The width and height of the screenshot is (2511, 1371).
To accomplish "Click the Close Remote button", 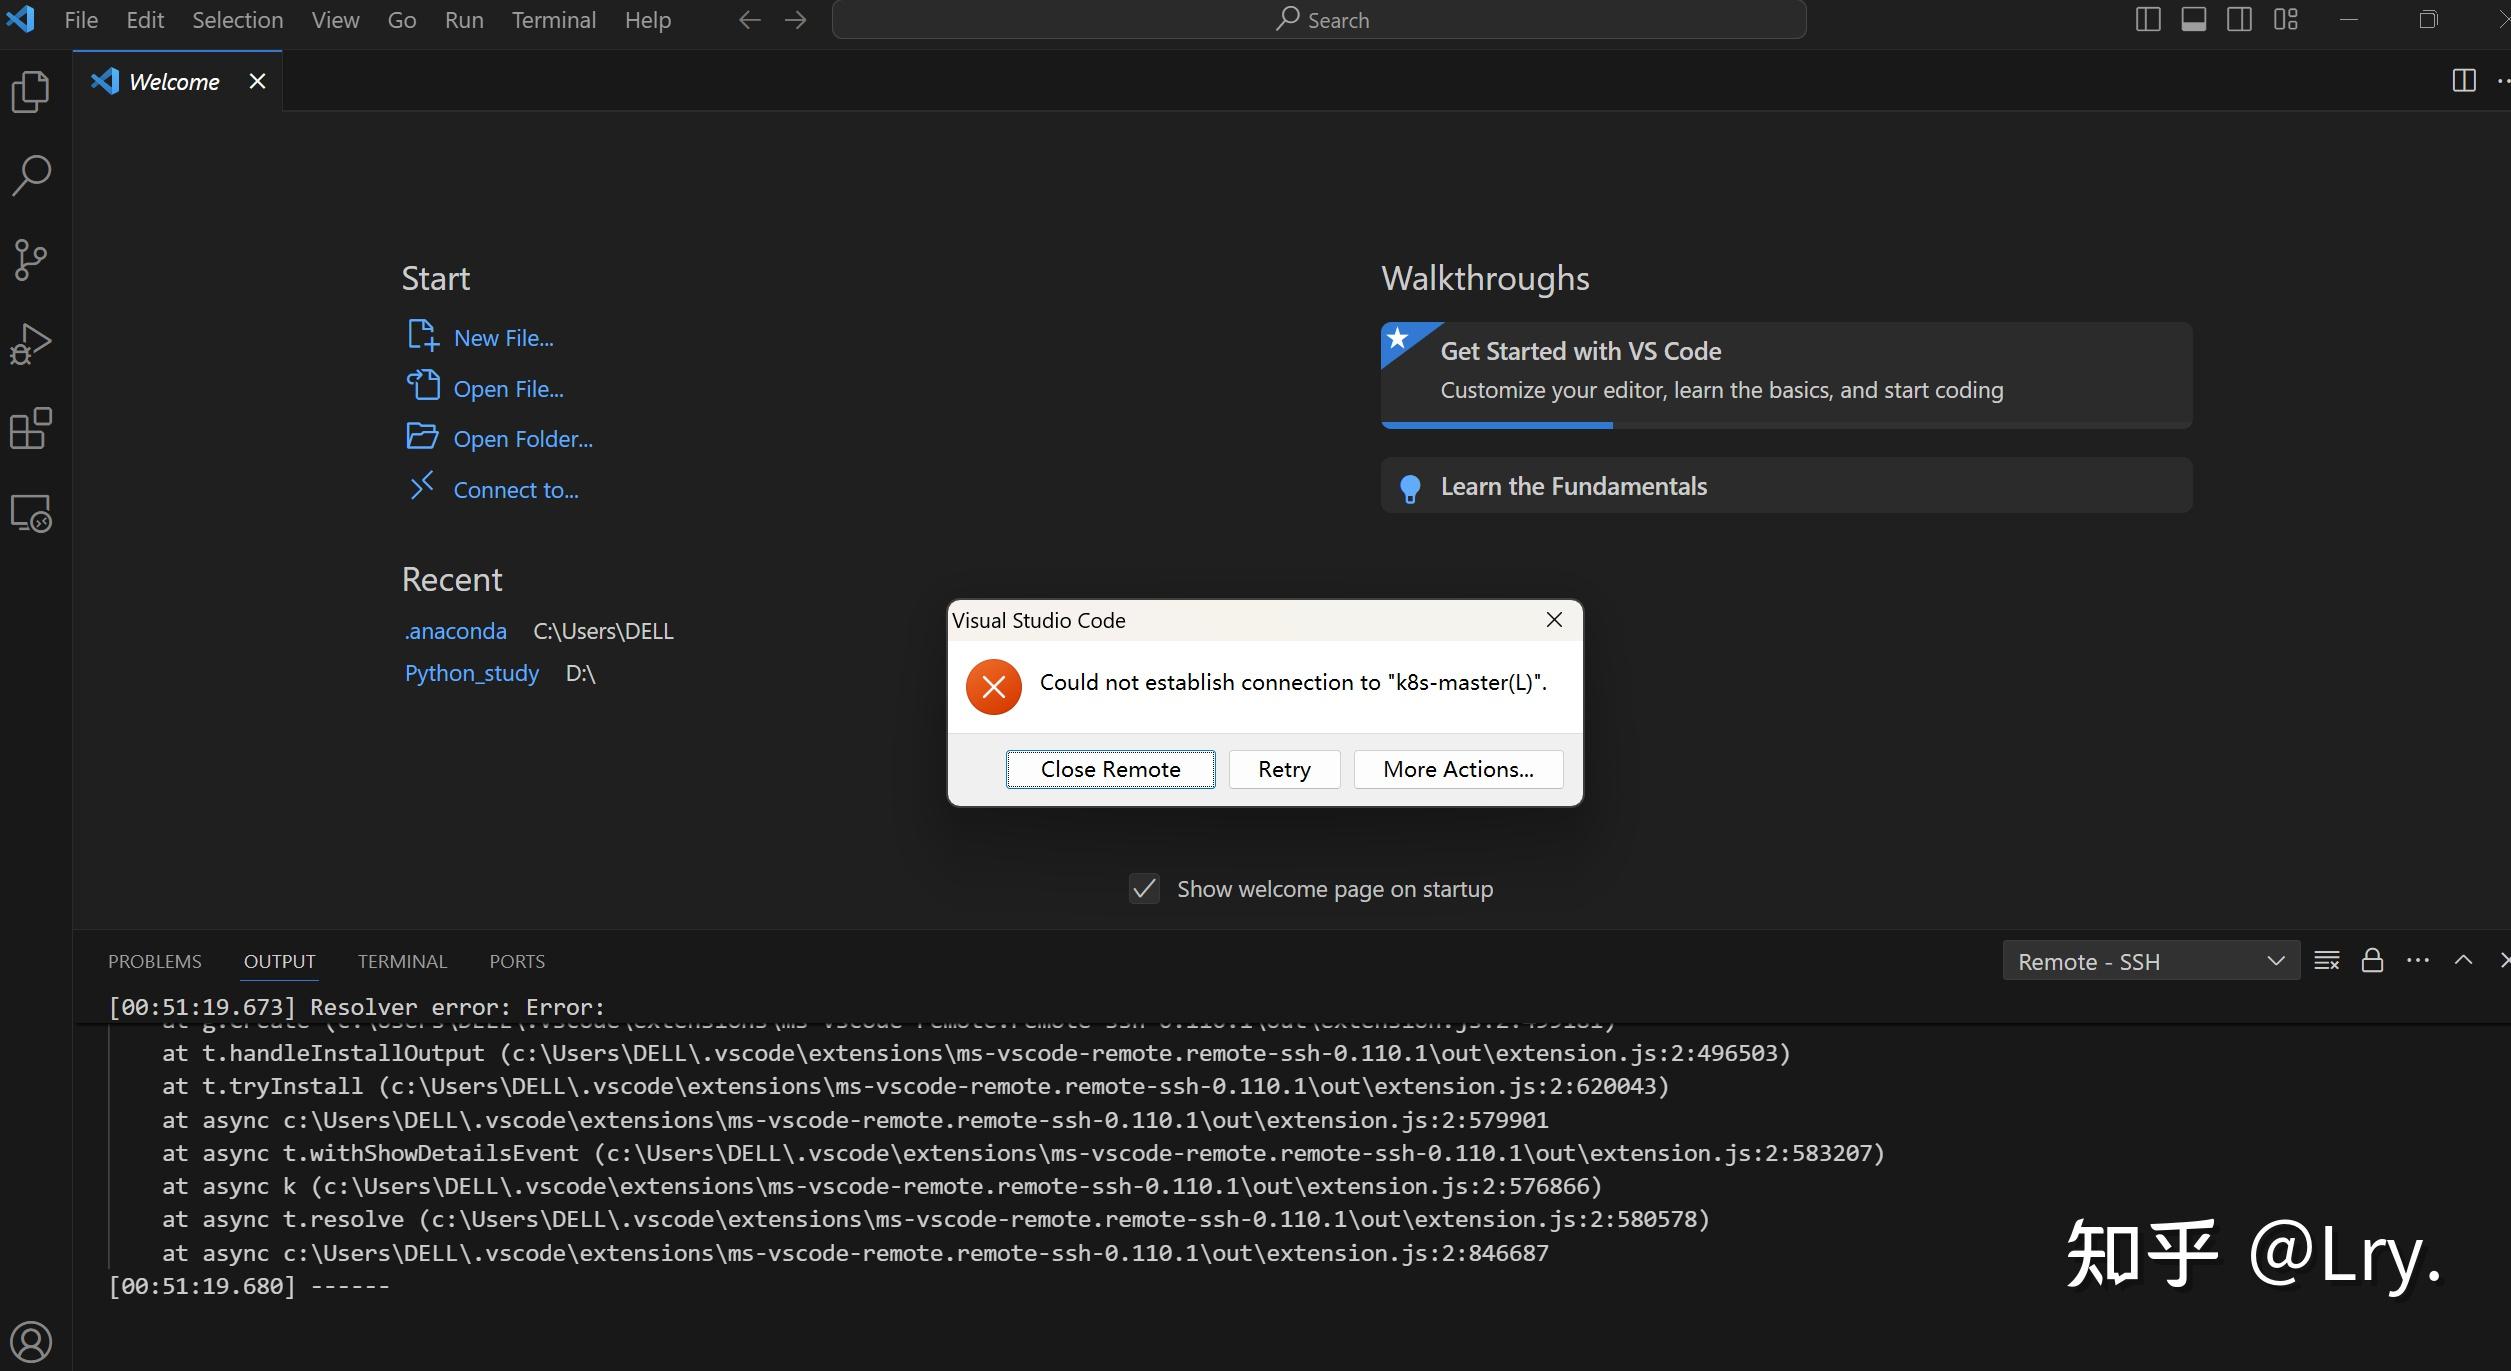I will tap(1110, 769).
